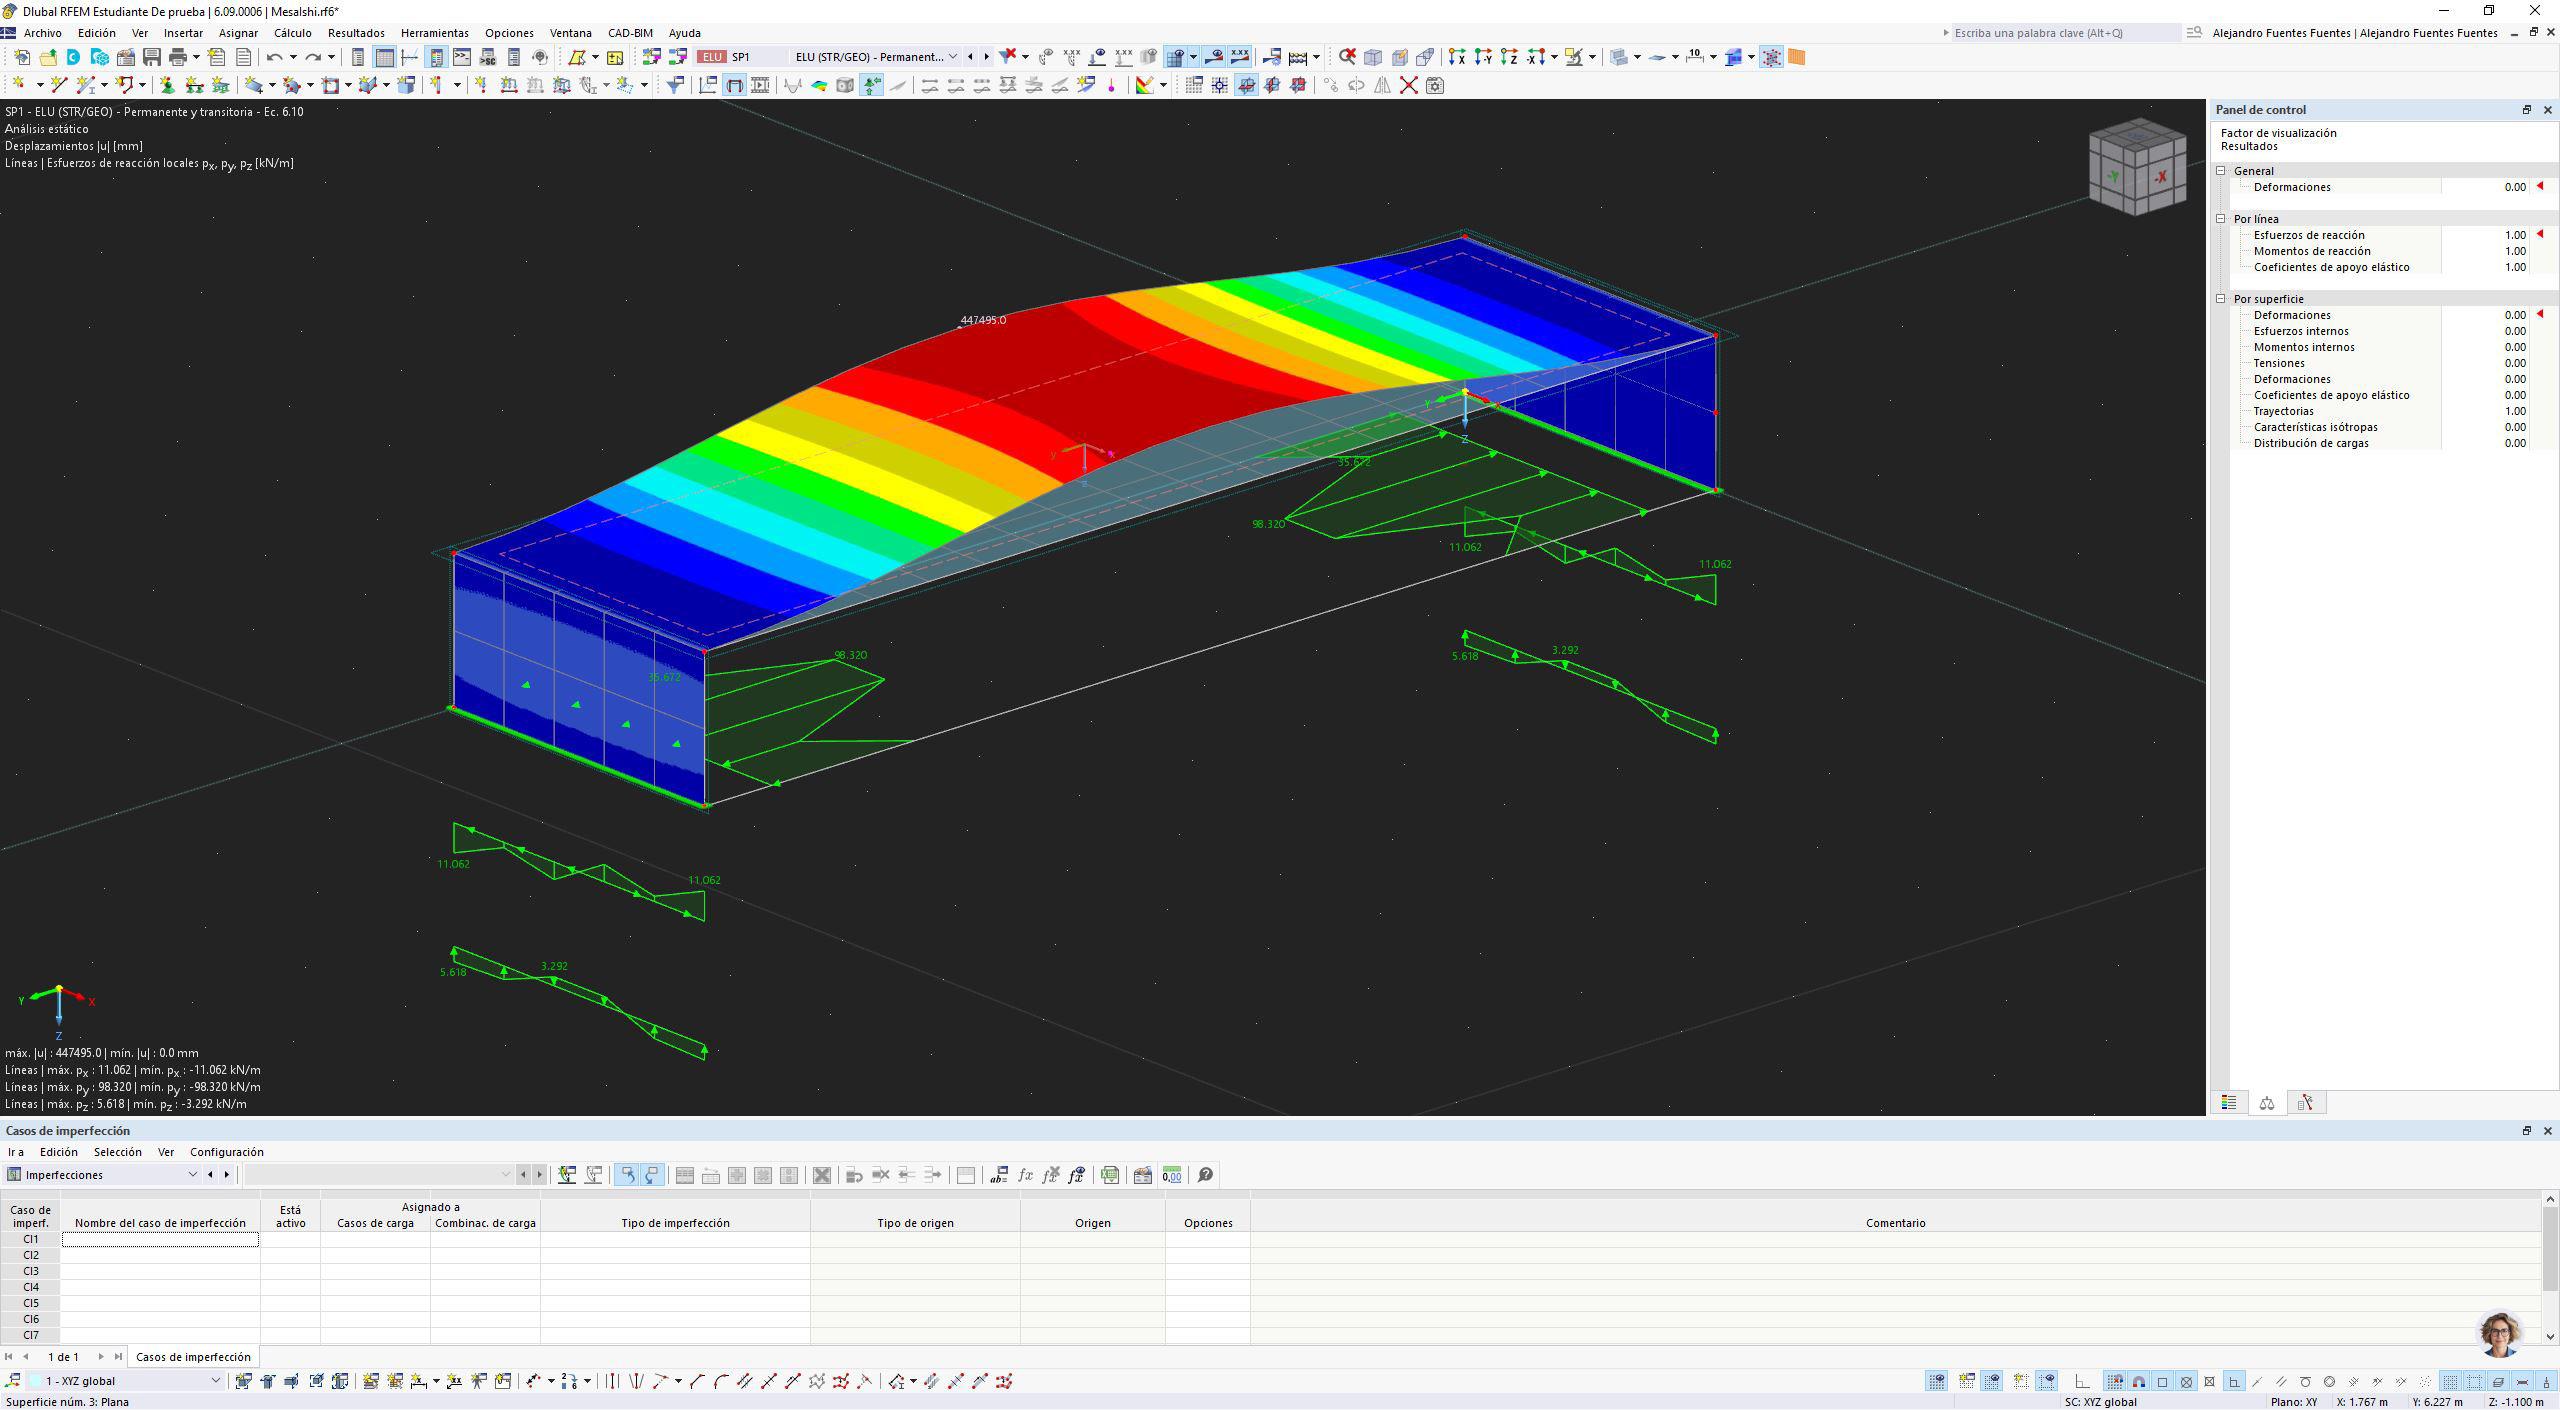
Task: Click the view in X direction icon
Action: [x=1457, y=57]
